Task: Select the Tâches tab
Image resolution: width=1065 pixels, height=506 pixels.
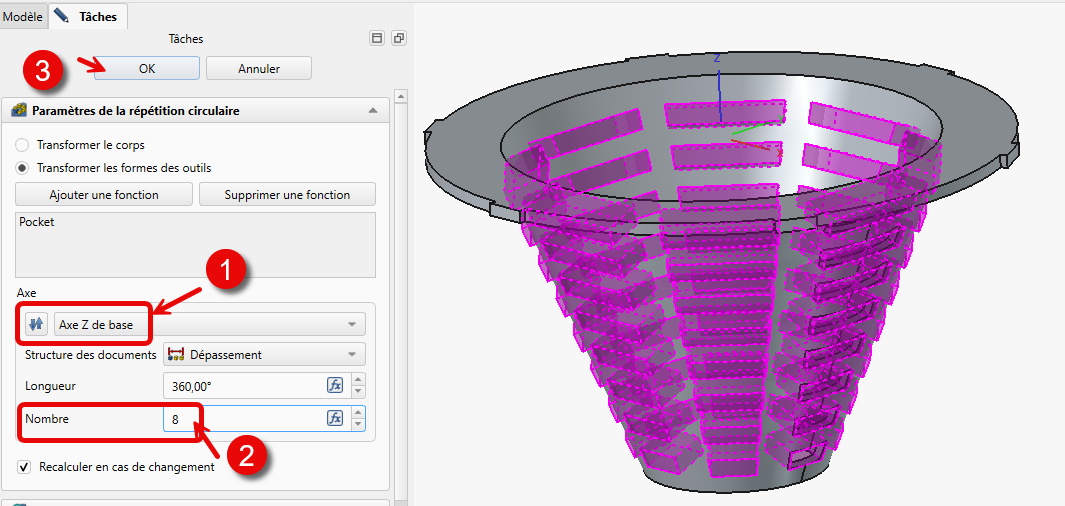Action: tap(88, 16)
